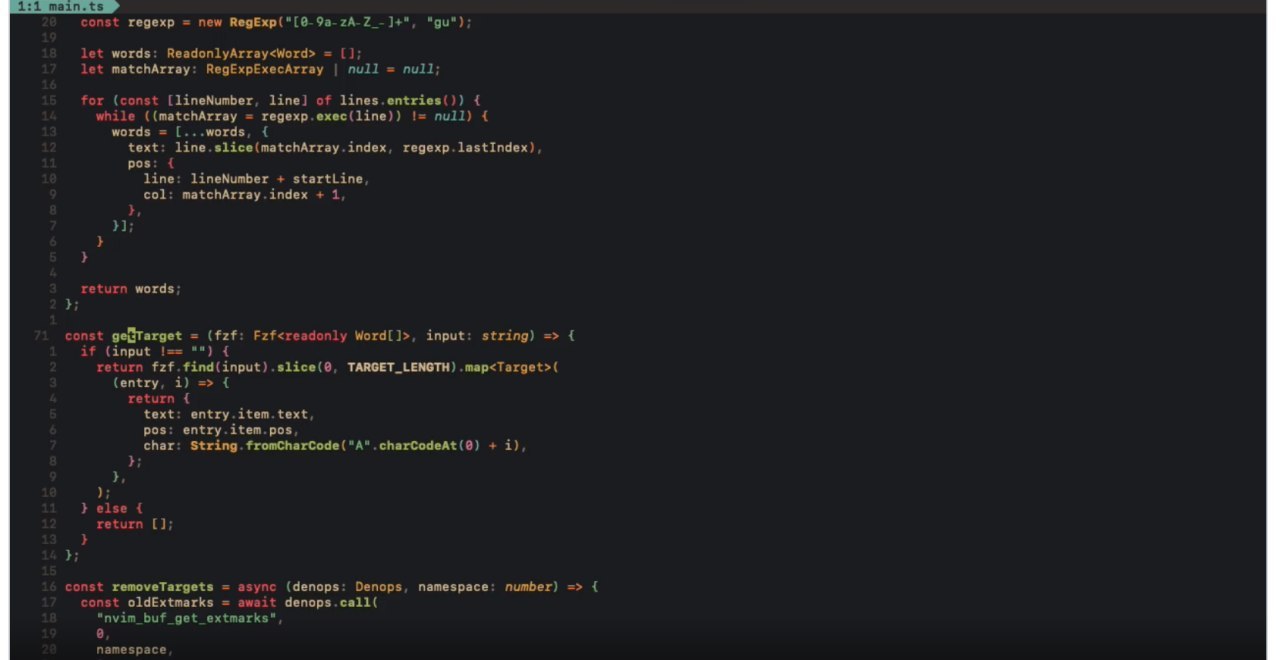
Task: Click the 'col: matchArray.index + 1' line
Action: (x=247, y=194)
